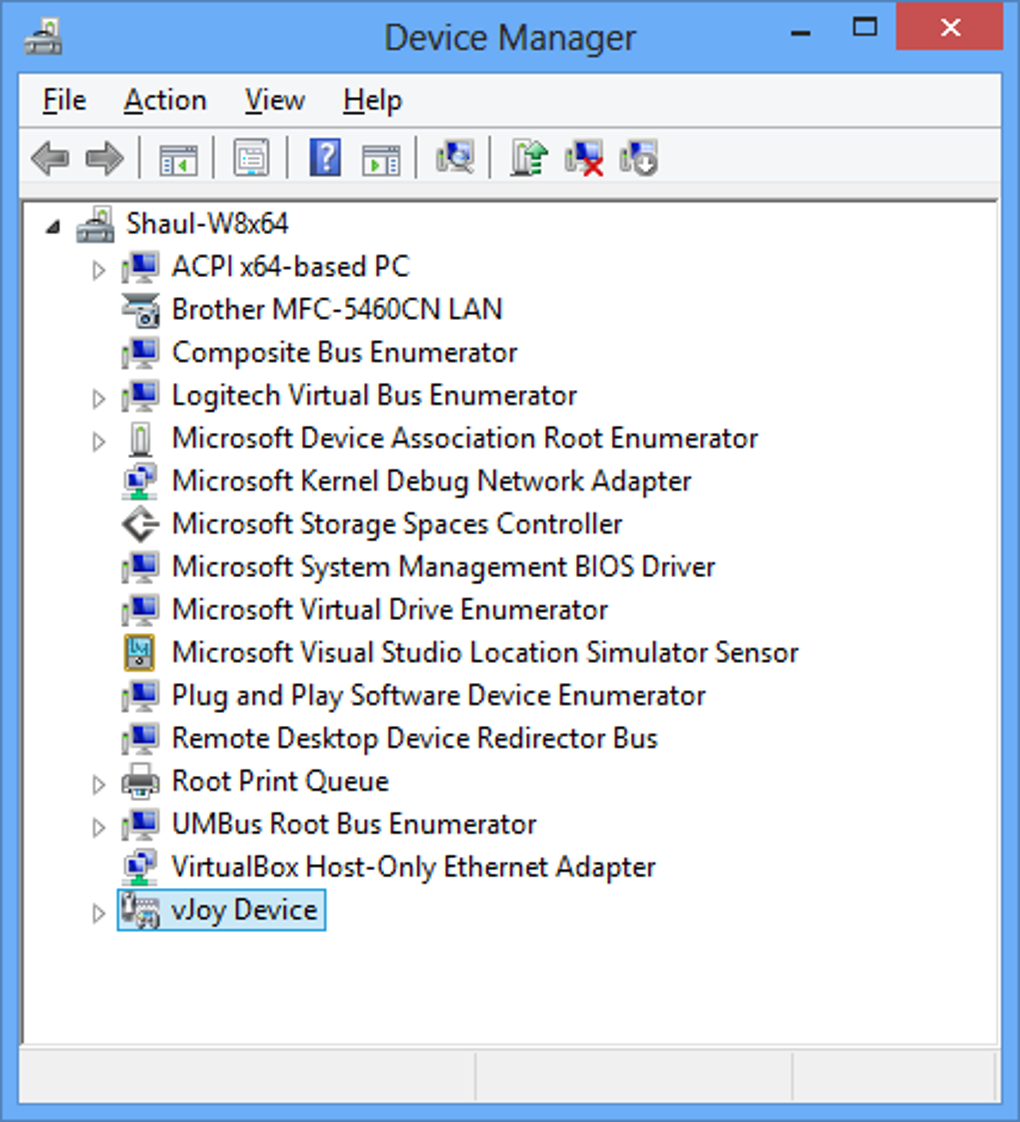Click the Back arrow in the toolbar
The width and height of the screenshot is (1020, 1122).
tap(50, 158)
